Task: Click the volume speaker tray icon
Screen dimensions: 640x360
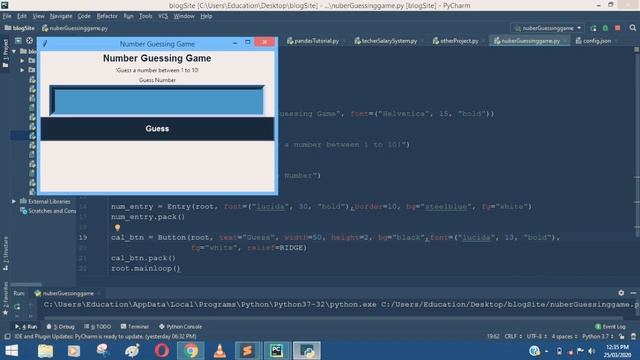Action: click(x=591, y=351)
